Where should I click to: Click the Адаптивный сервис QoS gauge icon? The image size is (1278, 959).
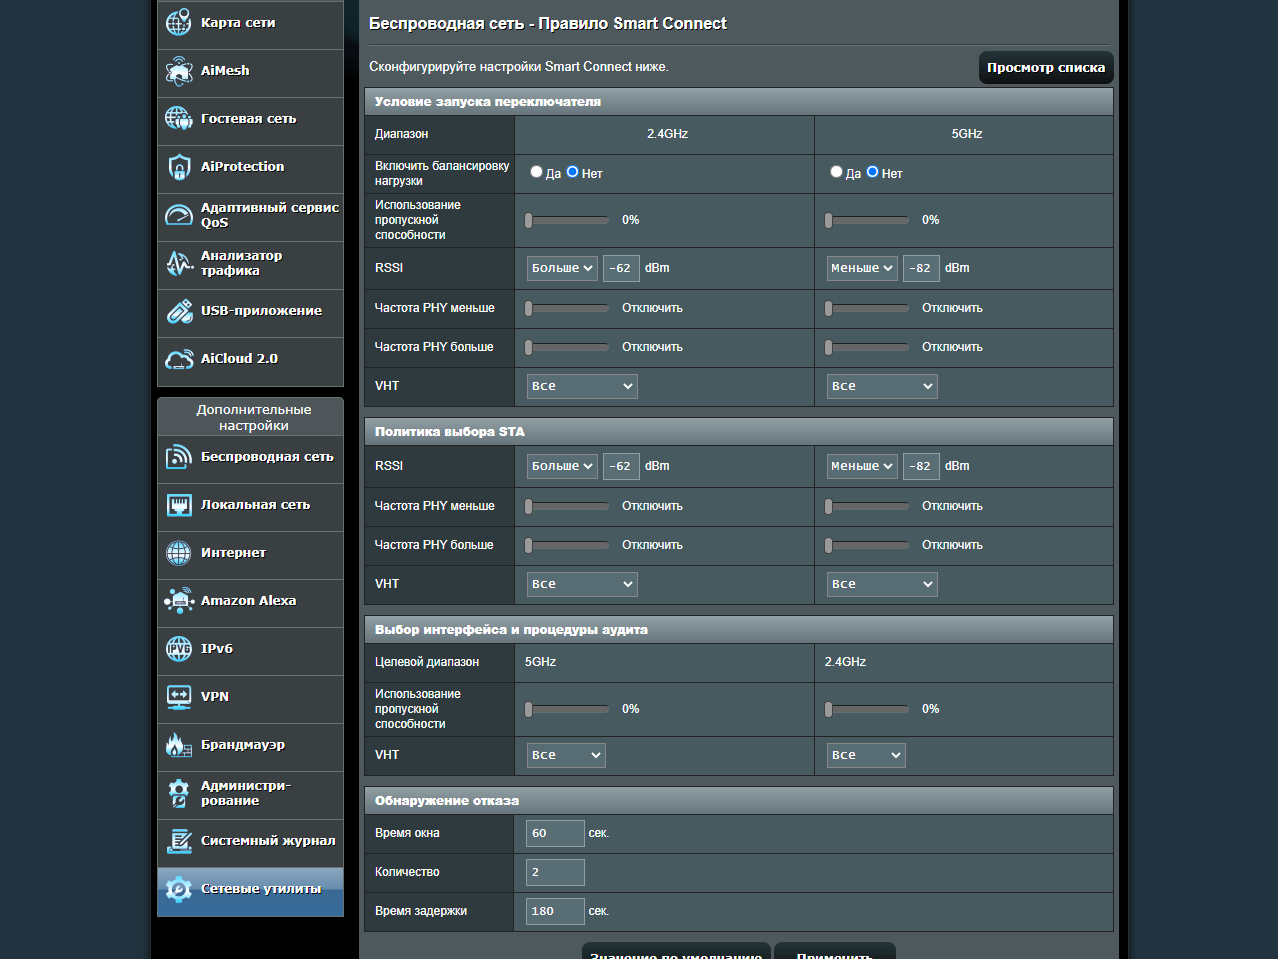point(179,214)
